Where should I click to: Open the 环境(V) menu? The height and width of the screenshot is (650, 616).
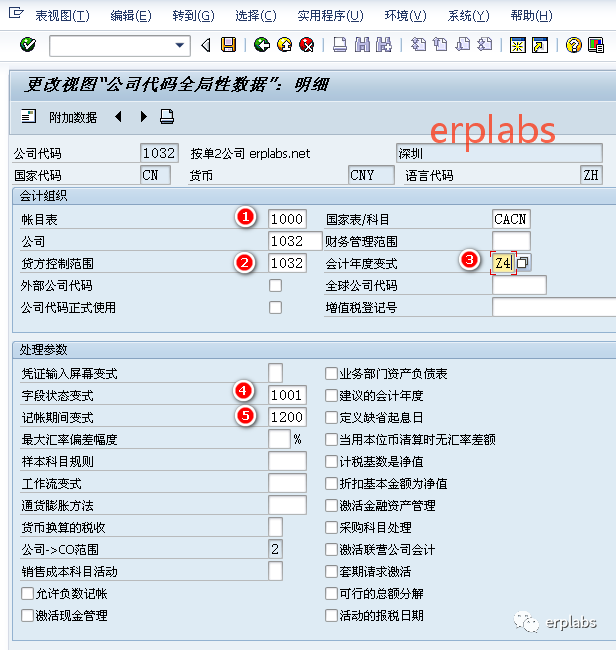[405, 16]
